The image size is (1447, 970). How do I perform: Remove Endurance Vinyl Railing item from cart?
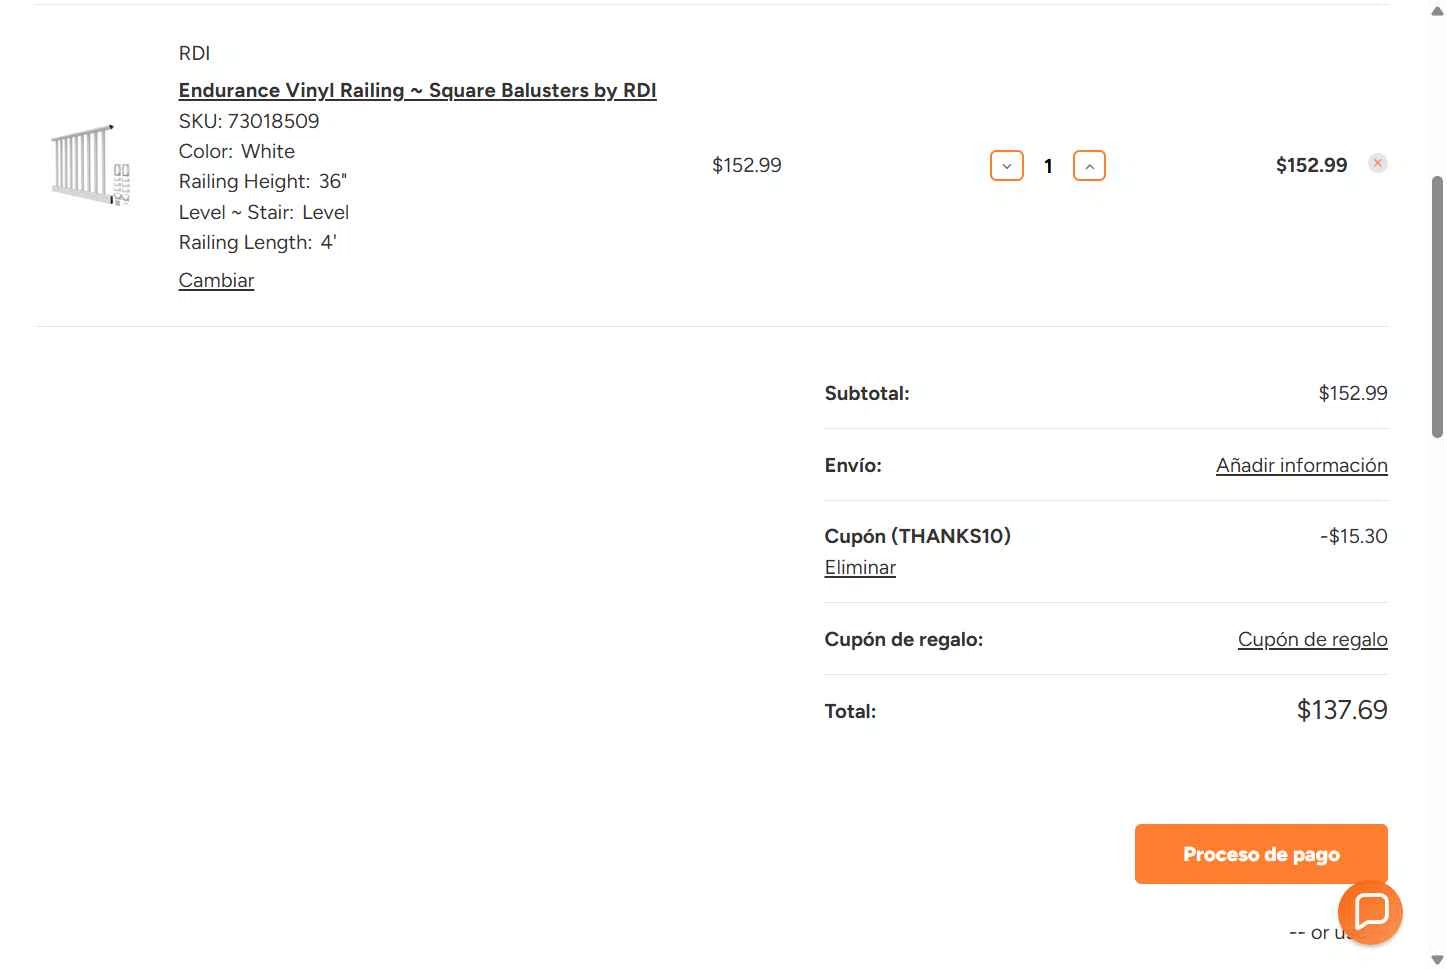tap(1377, 163)
